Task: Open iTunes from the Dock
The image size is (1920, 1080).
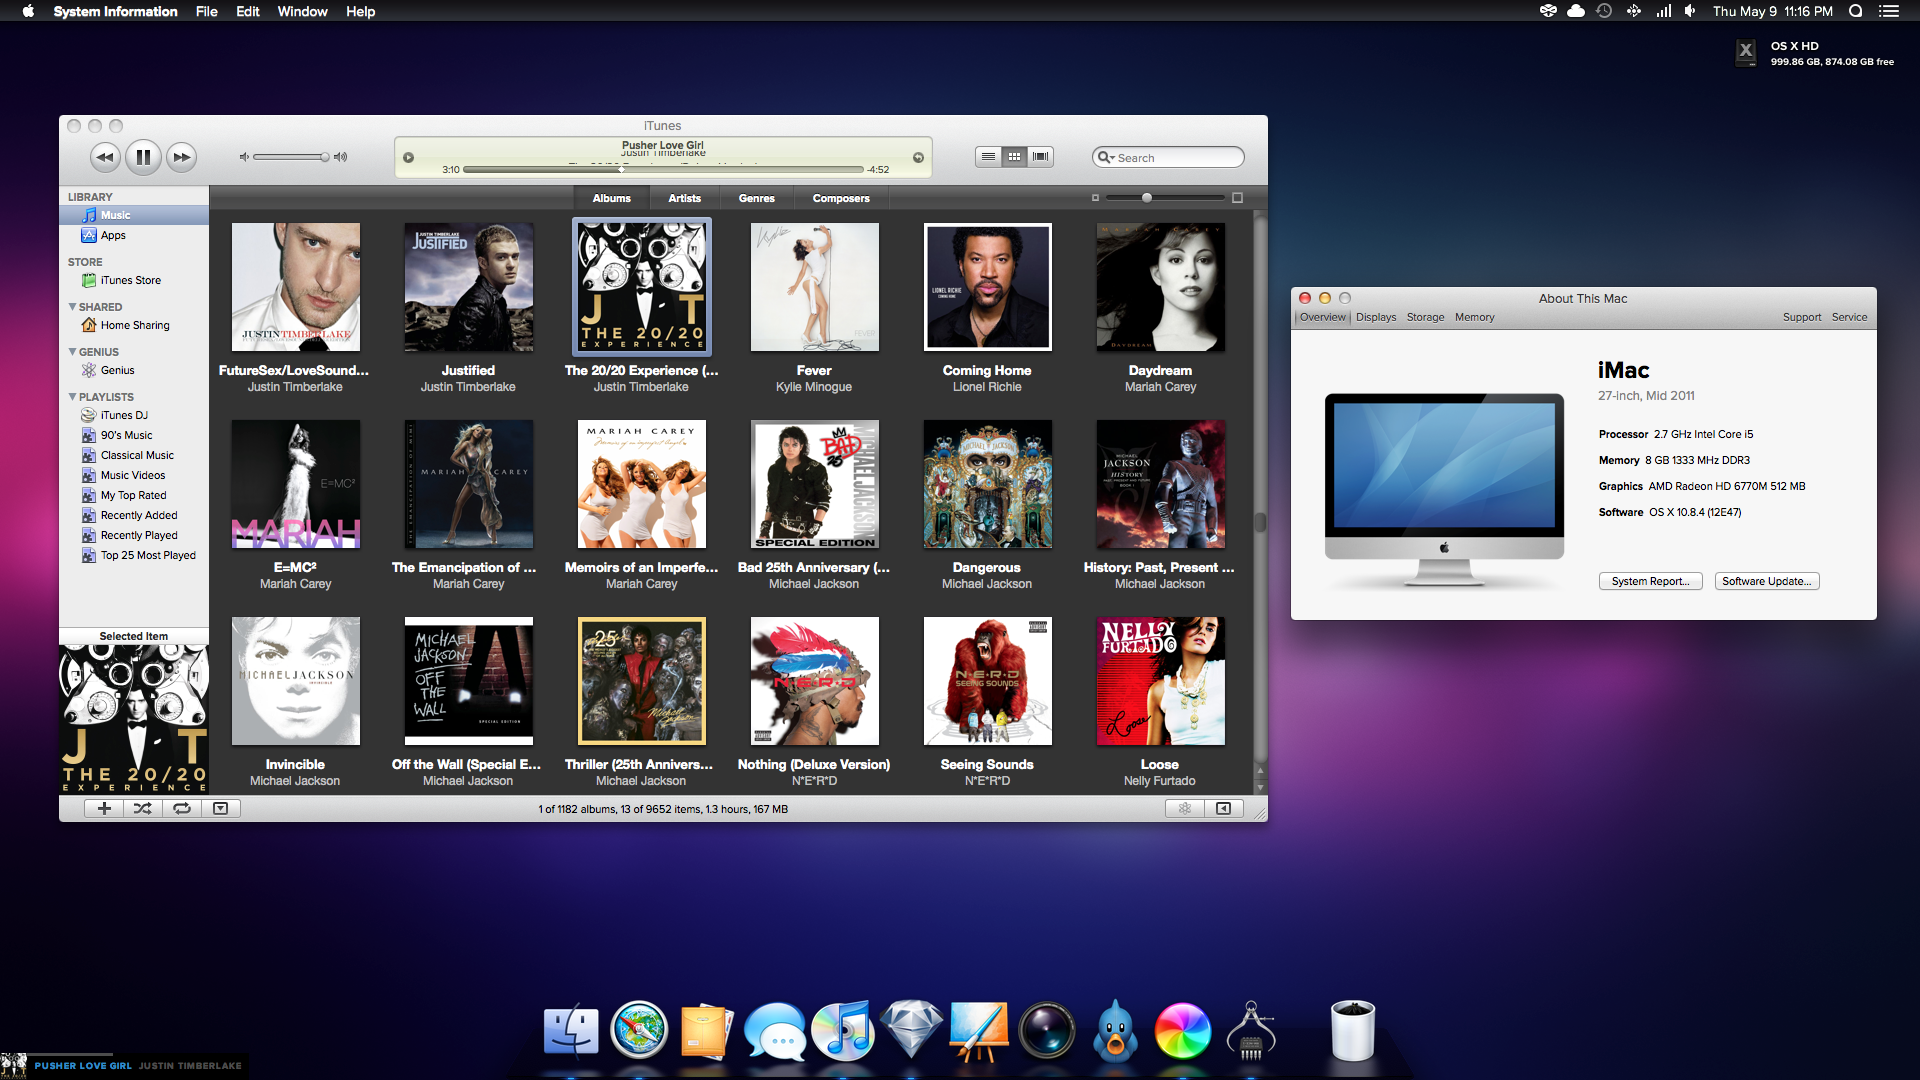Action: (843, 1030)
